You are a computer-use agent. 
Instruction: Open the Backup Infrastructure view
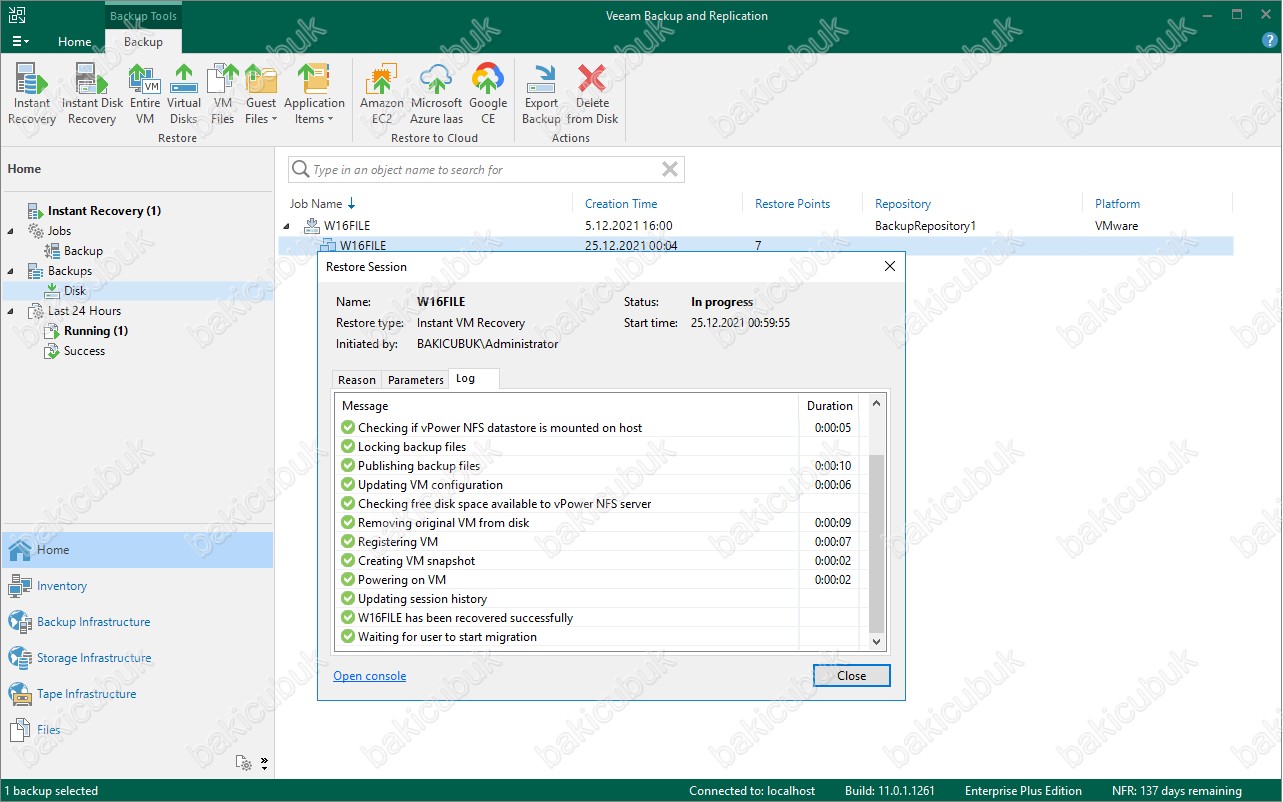[136, 622]
